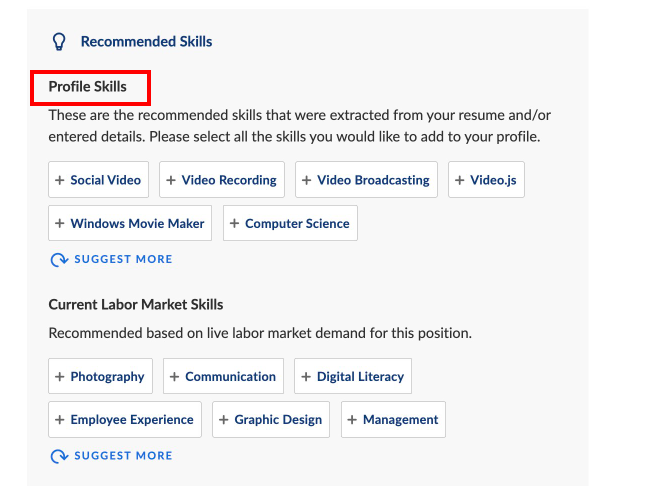Image resolution: width=647 pixels, height=486 pixels.
Task: Toggle the Communication skill chip
Action: (x=223, y=376)
